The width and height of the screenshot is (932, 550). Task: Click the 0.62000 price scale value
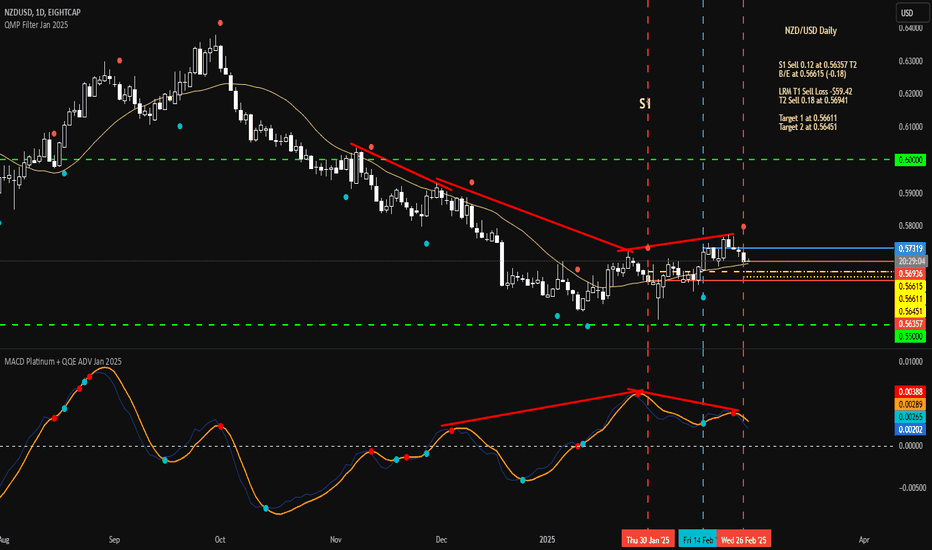pos(911,94)
